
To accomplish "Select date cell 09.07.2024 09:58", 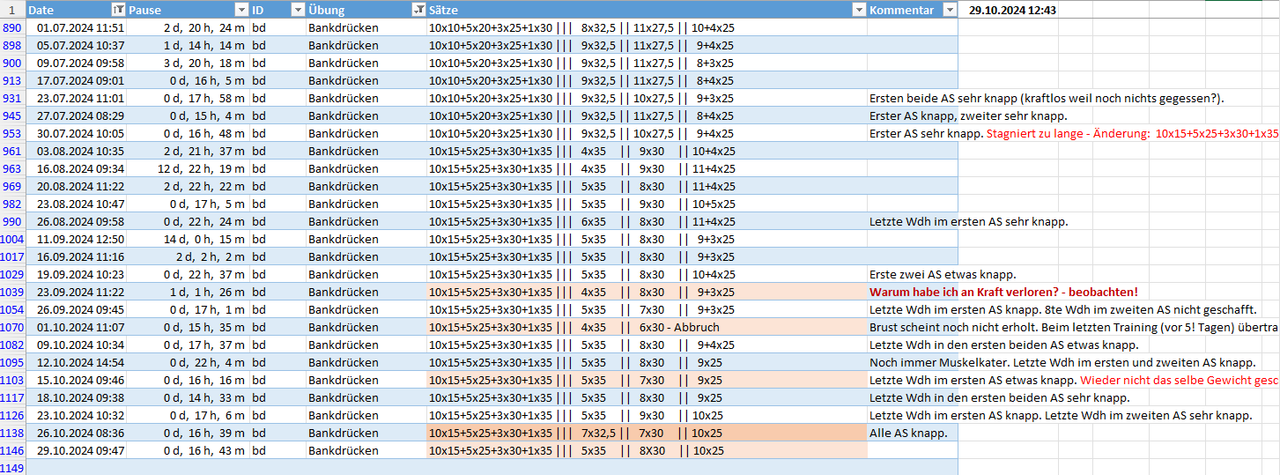I will 77,63.
